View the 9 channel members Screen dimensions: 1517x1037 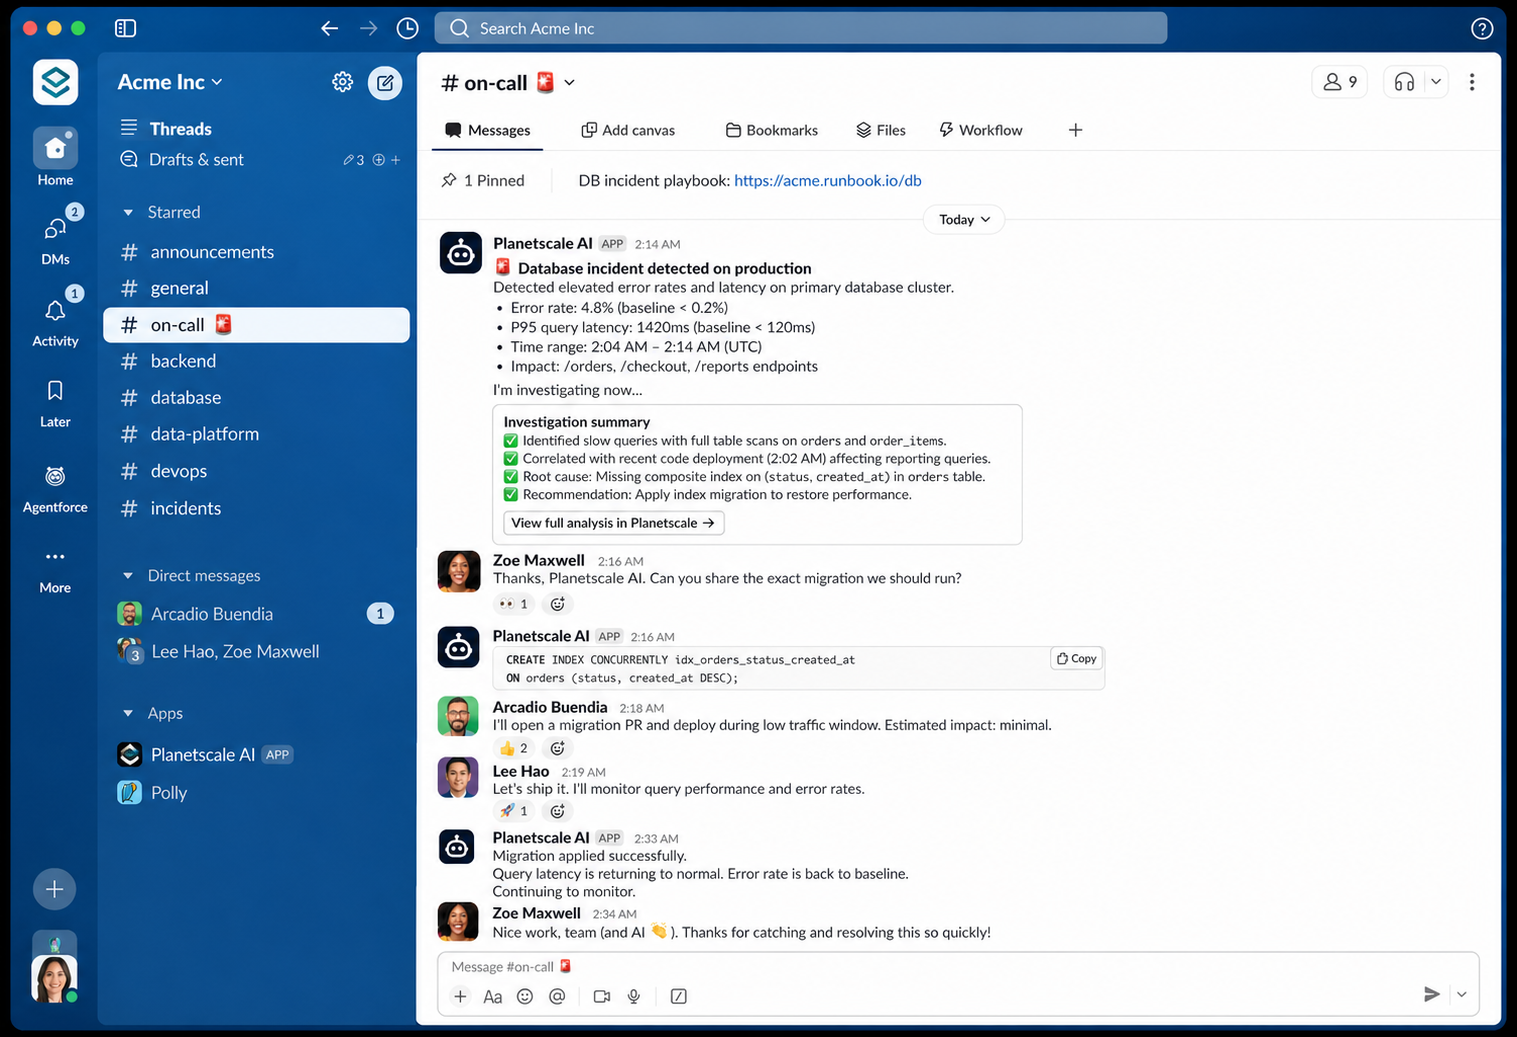pos(1339,82)
